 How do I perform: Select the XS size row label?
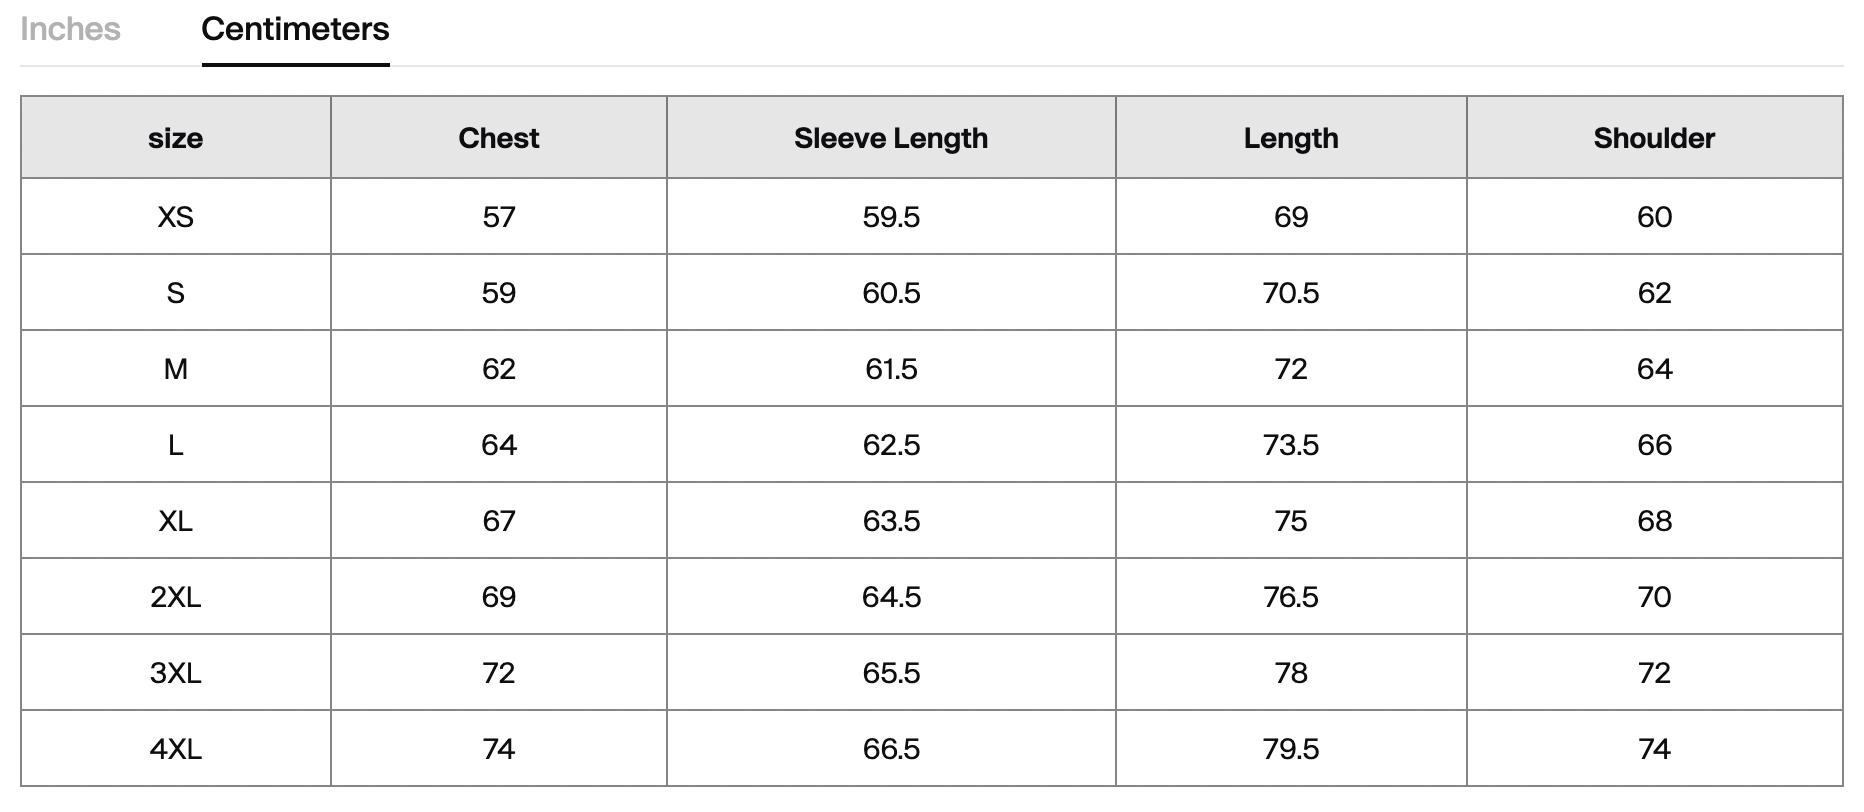(175, 217)
